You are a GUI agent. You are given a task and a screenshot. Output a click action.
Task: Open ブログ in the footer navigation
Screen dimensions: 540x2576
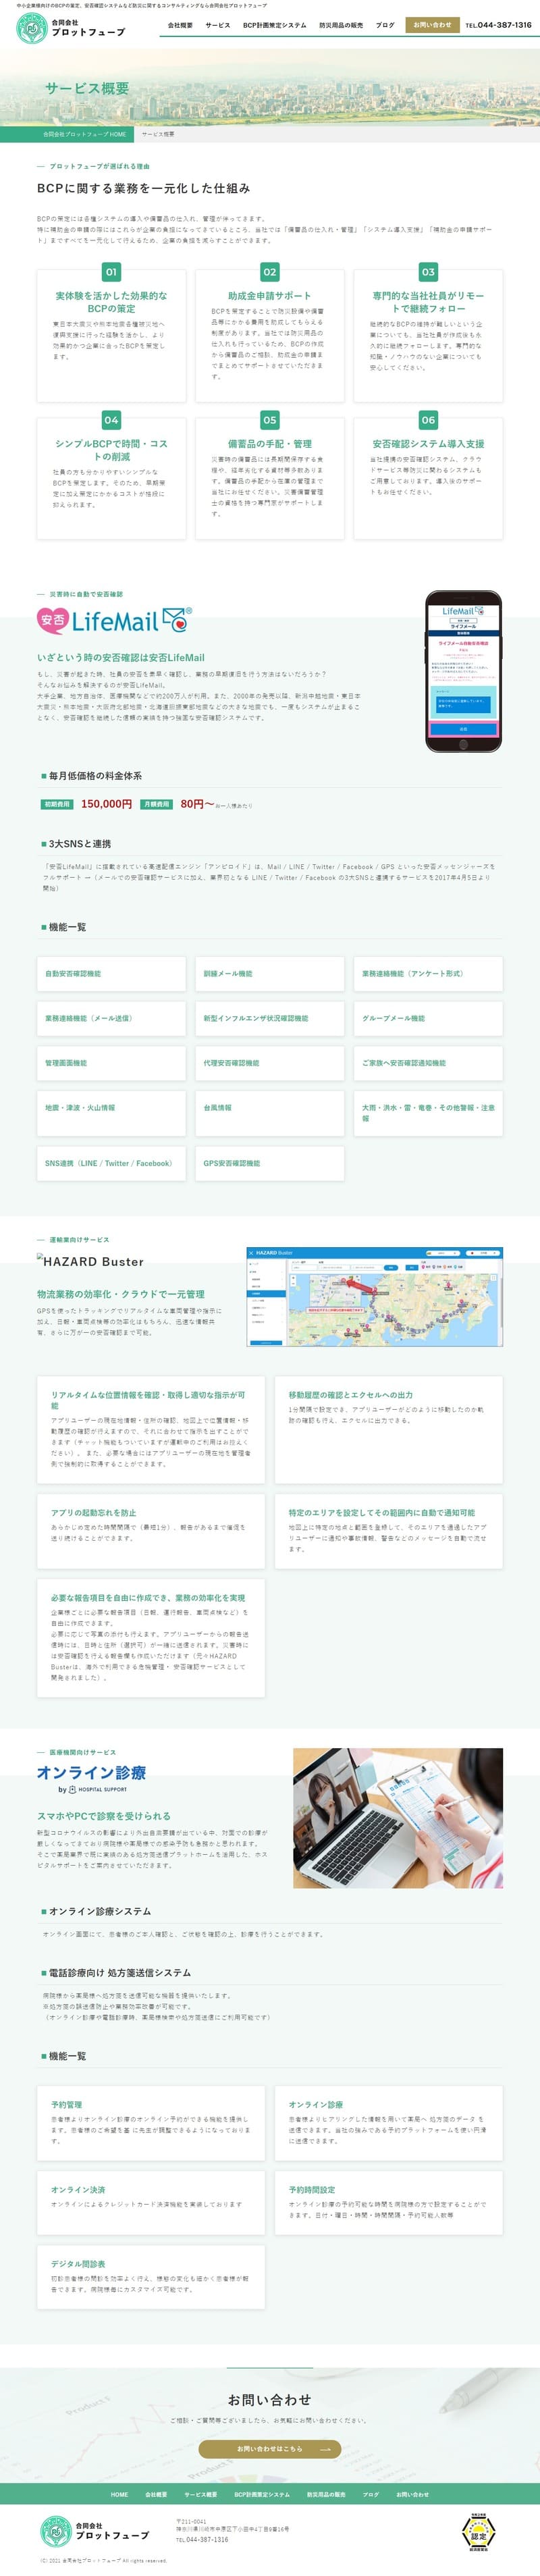(371, 2494)
